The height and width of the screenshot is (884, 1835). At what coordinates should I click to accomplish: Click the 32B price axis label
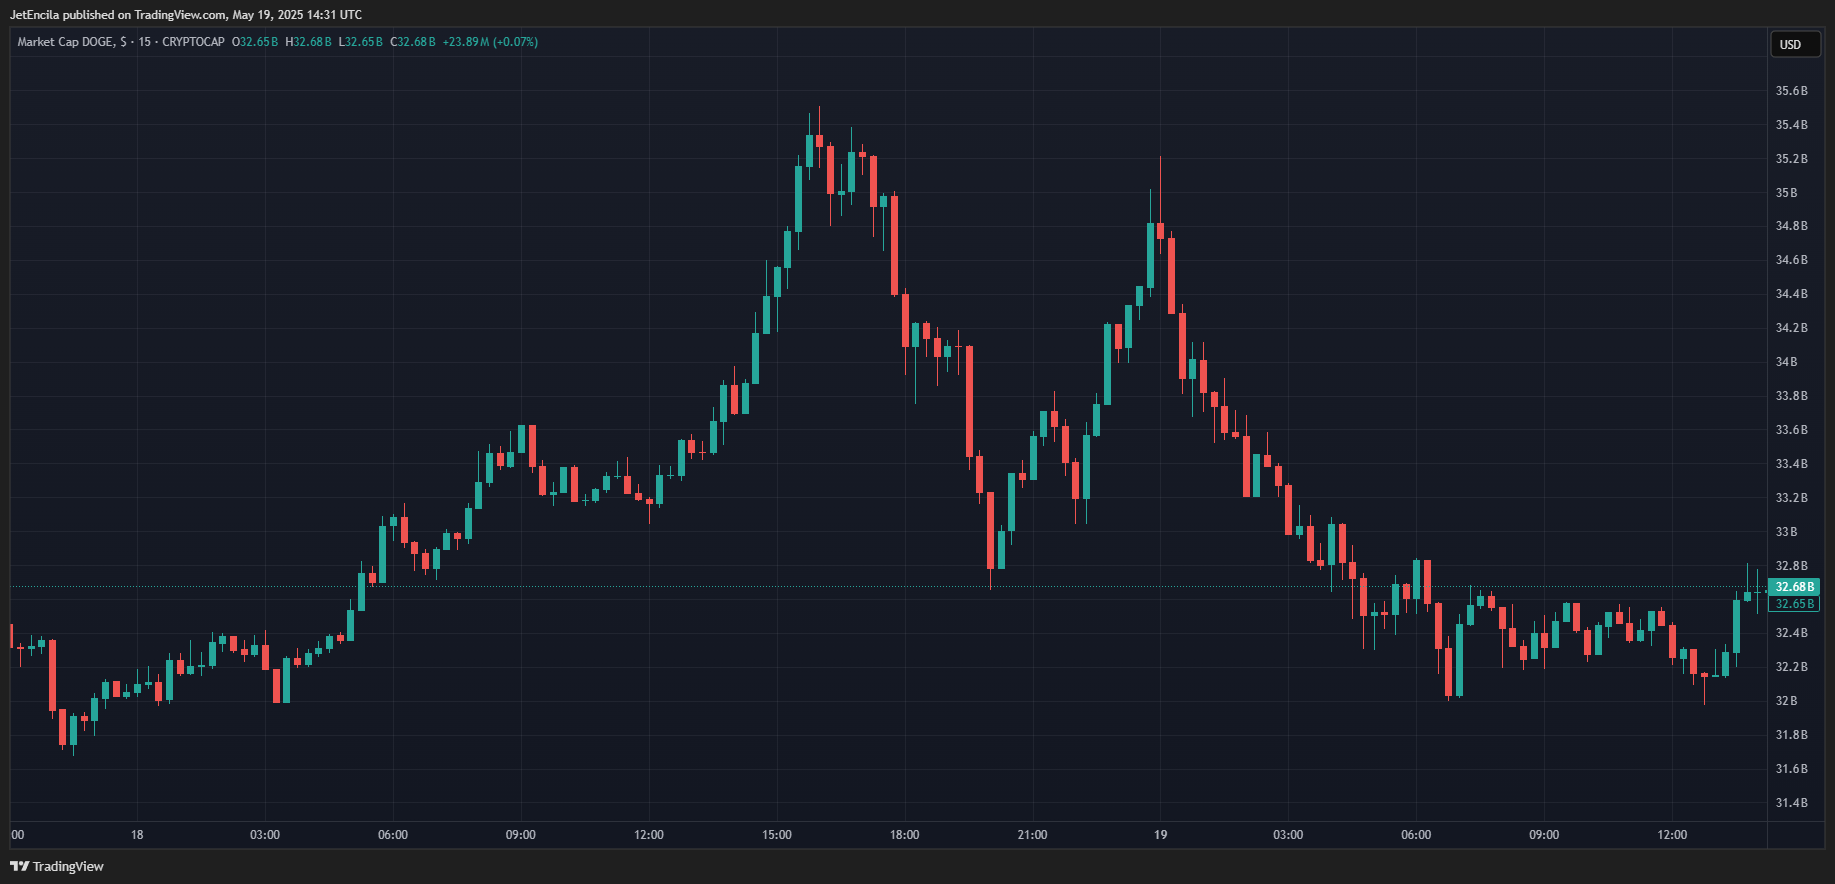(x=1786, y=701)
